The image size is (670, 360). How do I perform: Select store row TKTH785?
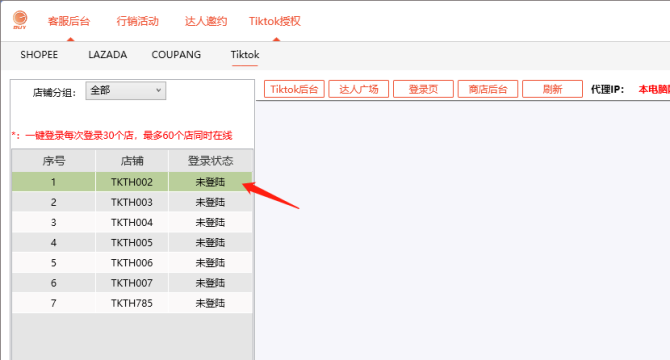(132, 303)
